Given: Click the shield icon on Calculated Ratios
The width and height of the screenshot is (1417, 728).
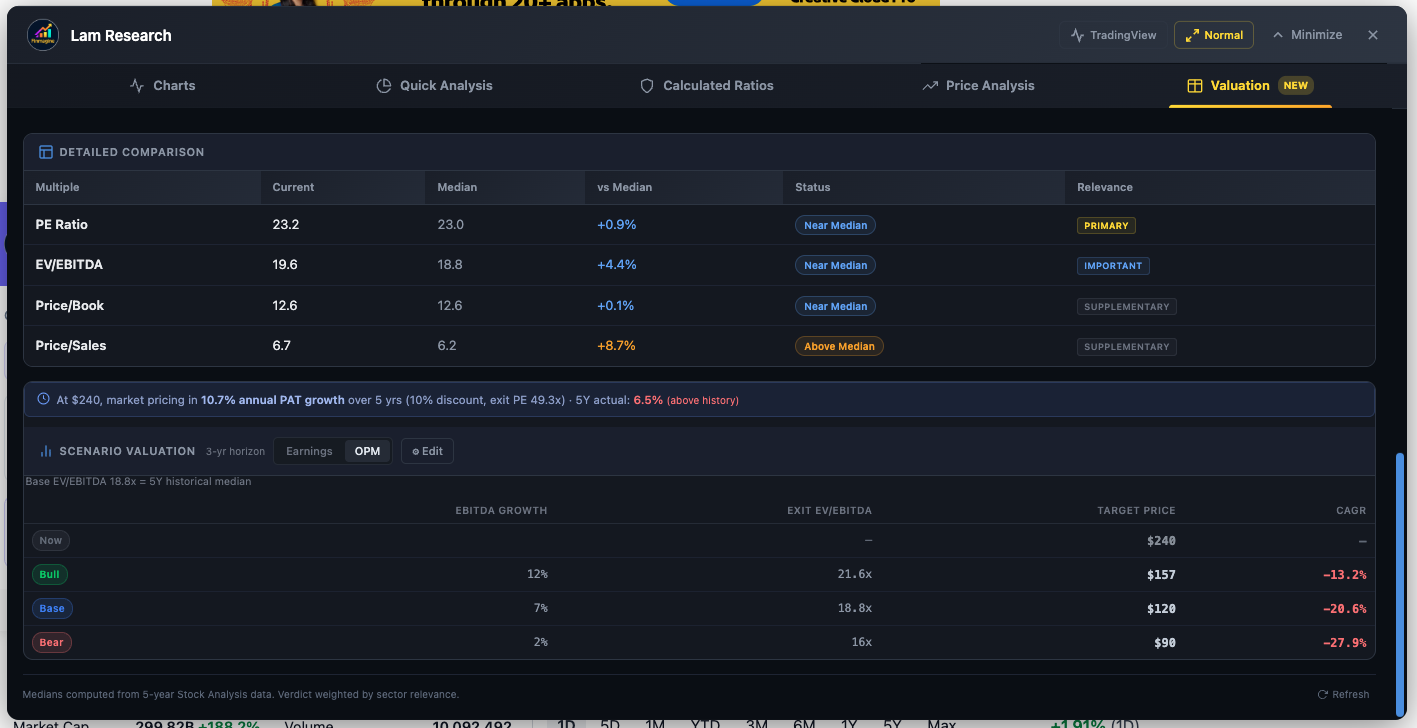Looking at the screenshot, I should [647, 85].
